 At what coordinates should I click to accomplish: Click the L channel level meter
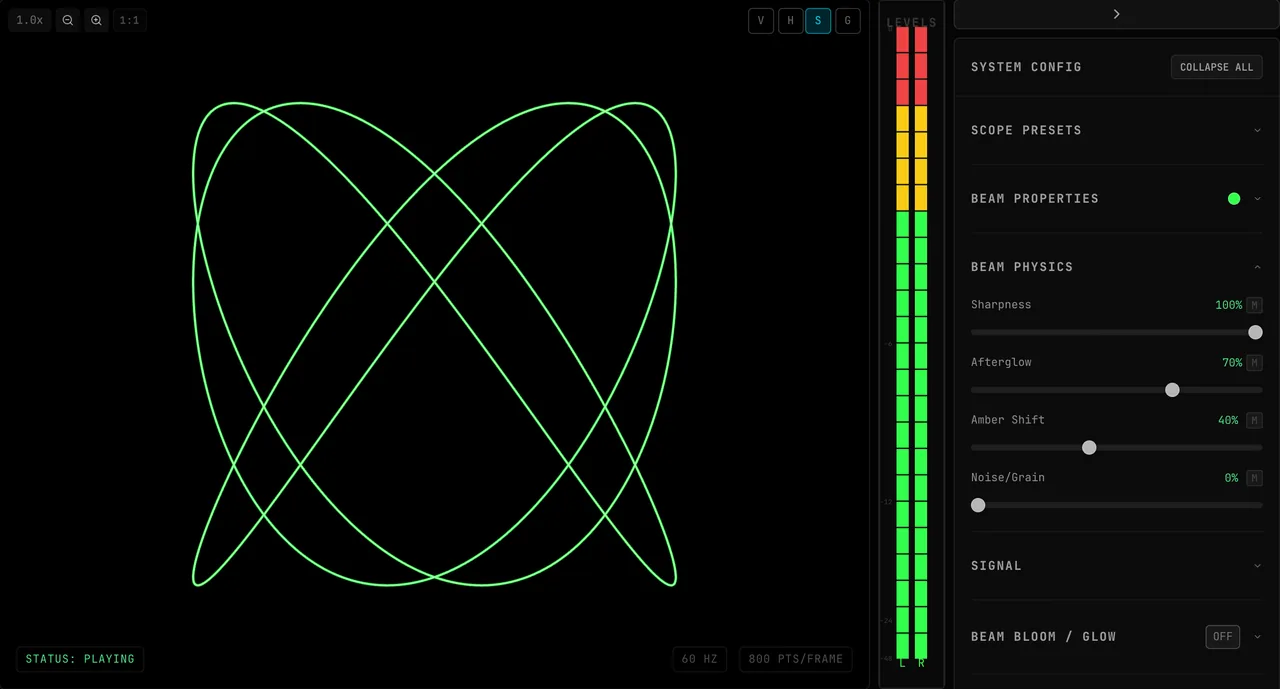coord(902,342)
